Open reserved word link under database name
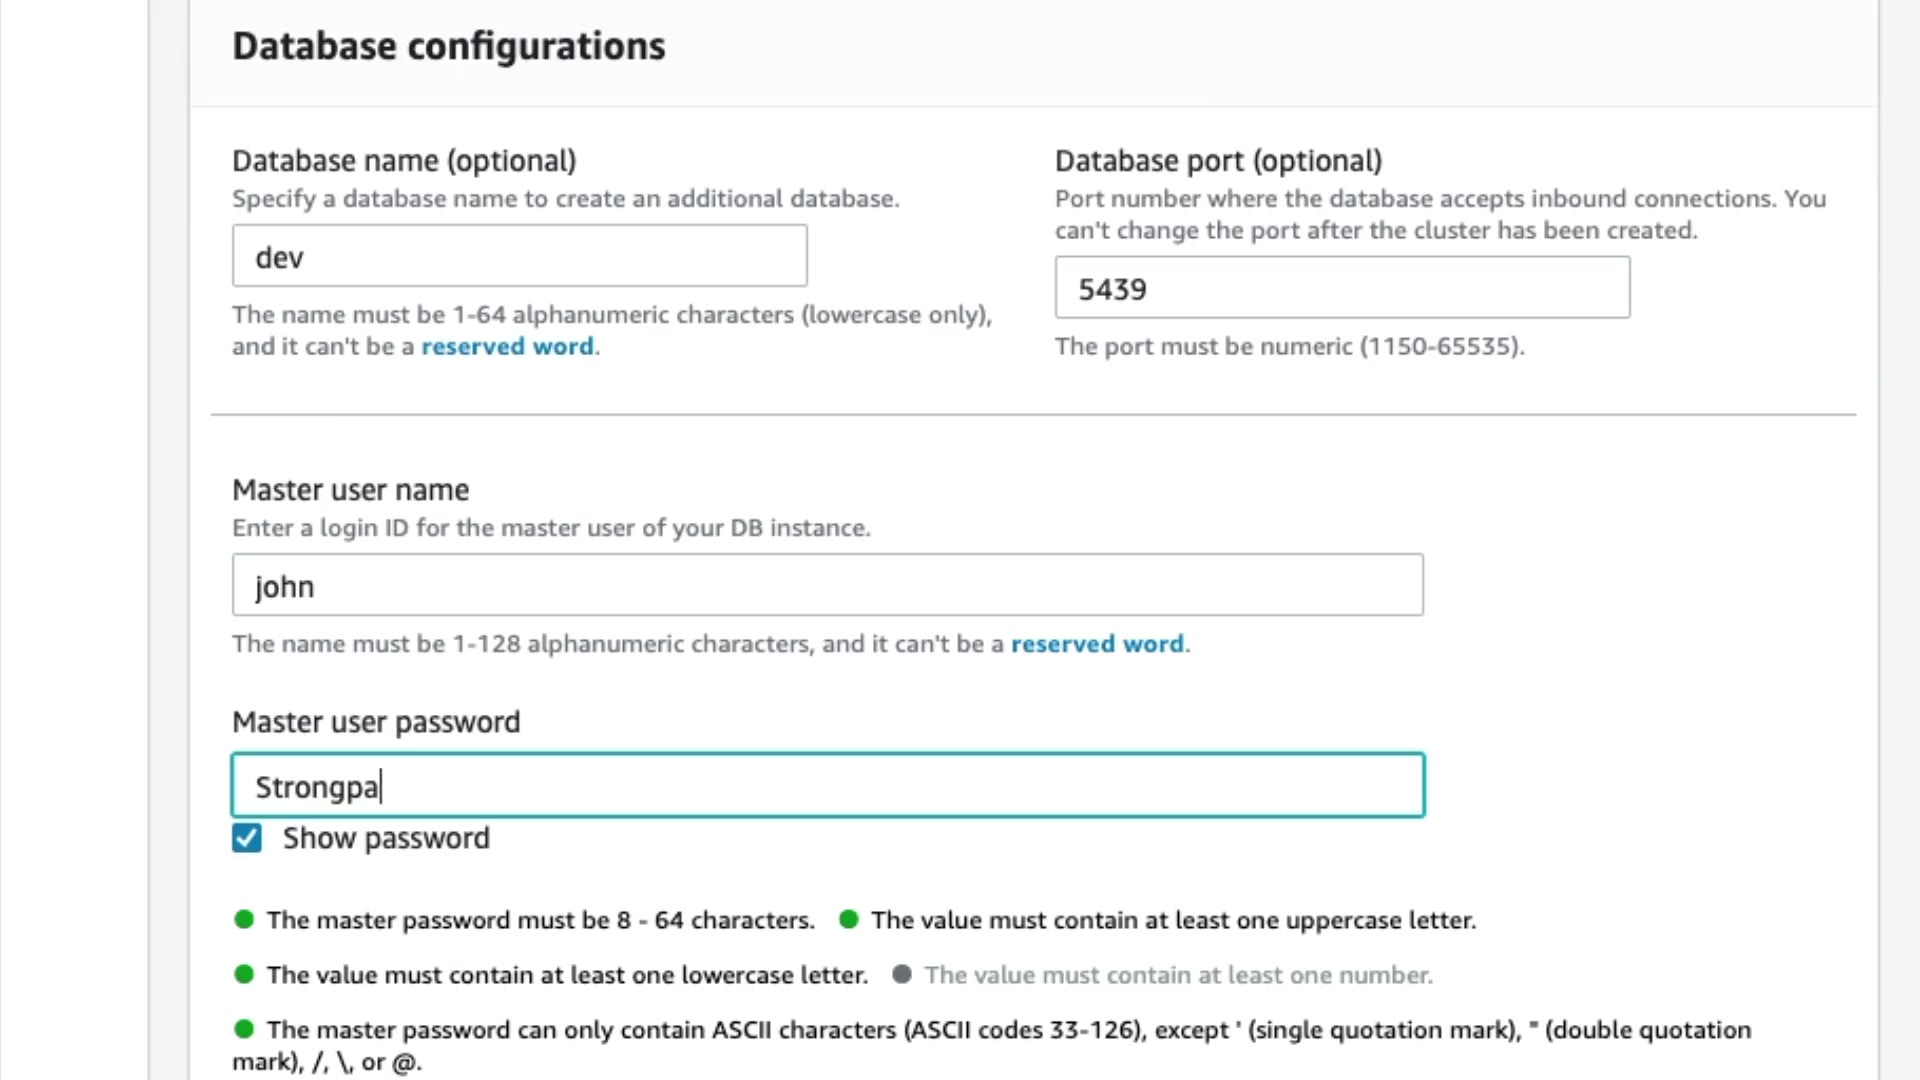The width and height of the screenshot is (1920, 1080). point(507,347)
